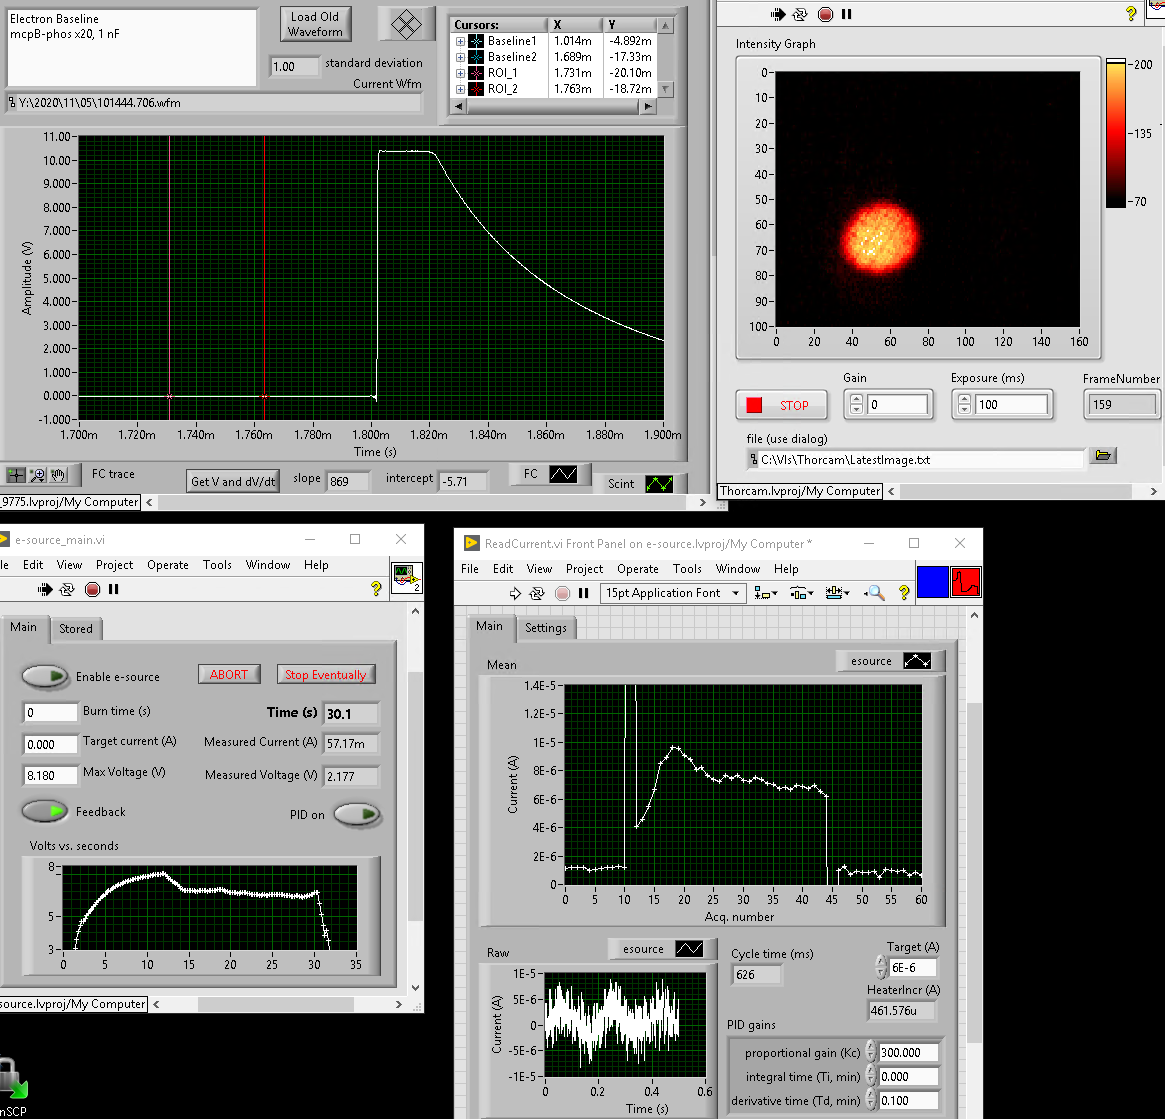Toggle the Feedback switch
1165x1119 pixels.
pos(45,811)
